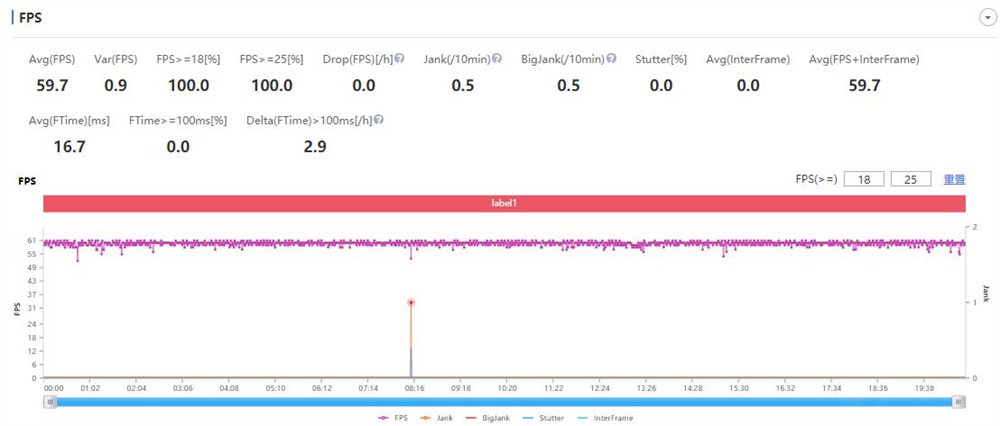Click the blue time range slider track
Screen dimensions: 1000x426
(x=504, y=402)
